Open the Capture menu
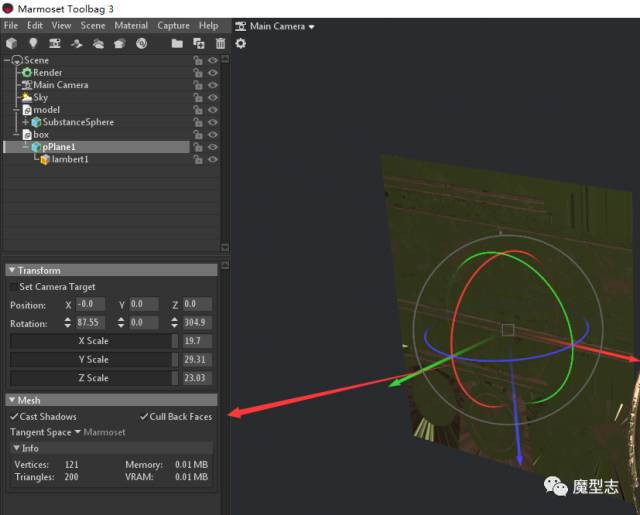The height and width of the screenshot is (515, 640). tap(173, 25)
